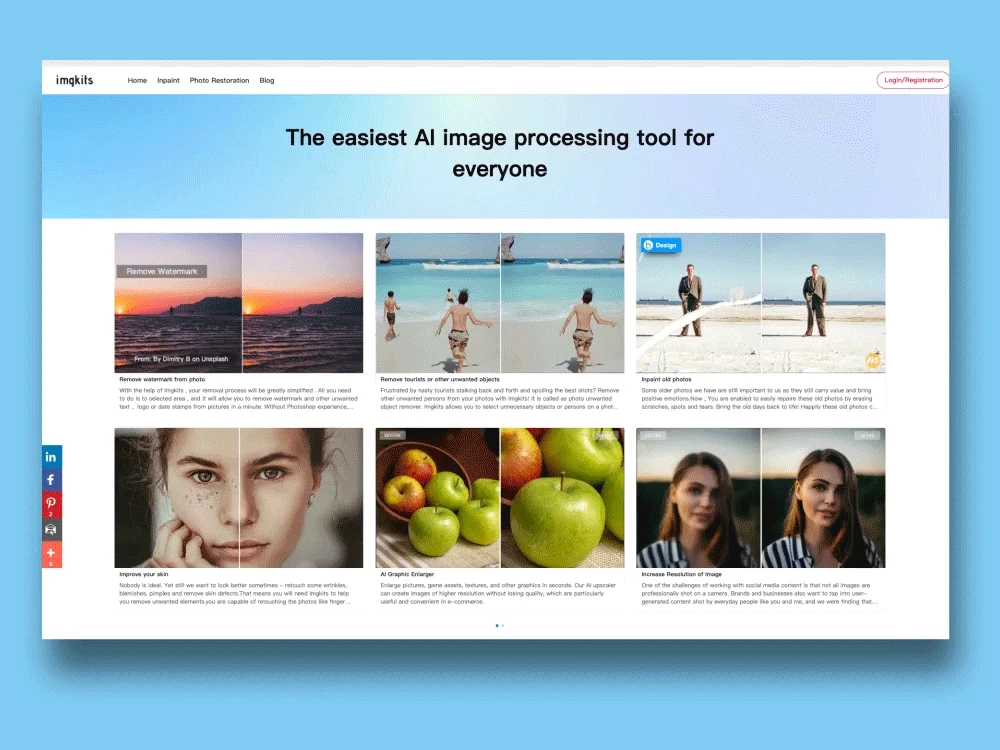Switch to the Photo Restoration section
Viewport: 1000px width, 750px height.
(x=219, y=80)
